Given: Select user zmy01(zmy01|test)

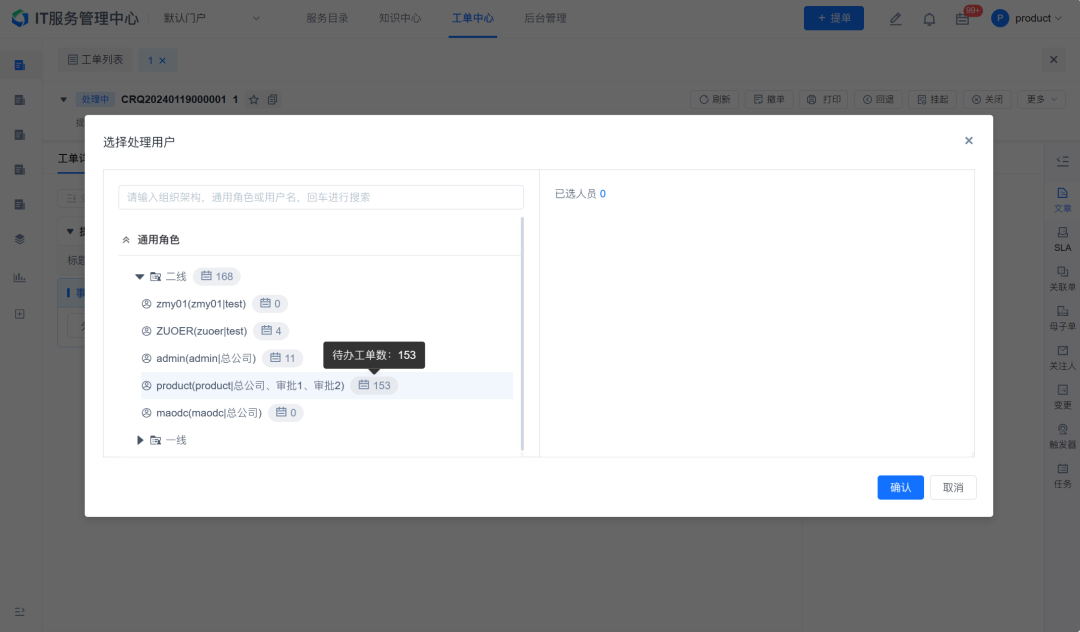Looking at the screenshot, I should point(200,304).
